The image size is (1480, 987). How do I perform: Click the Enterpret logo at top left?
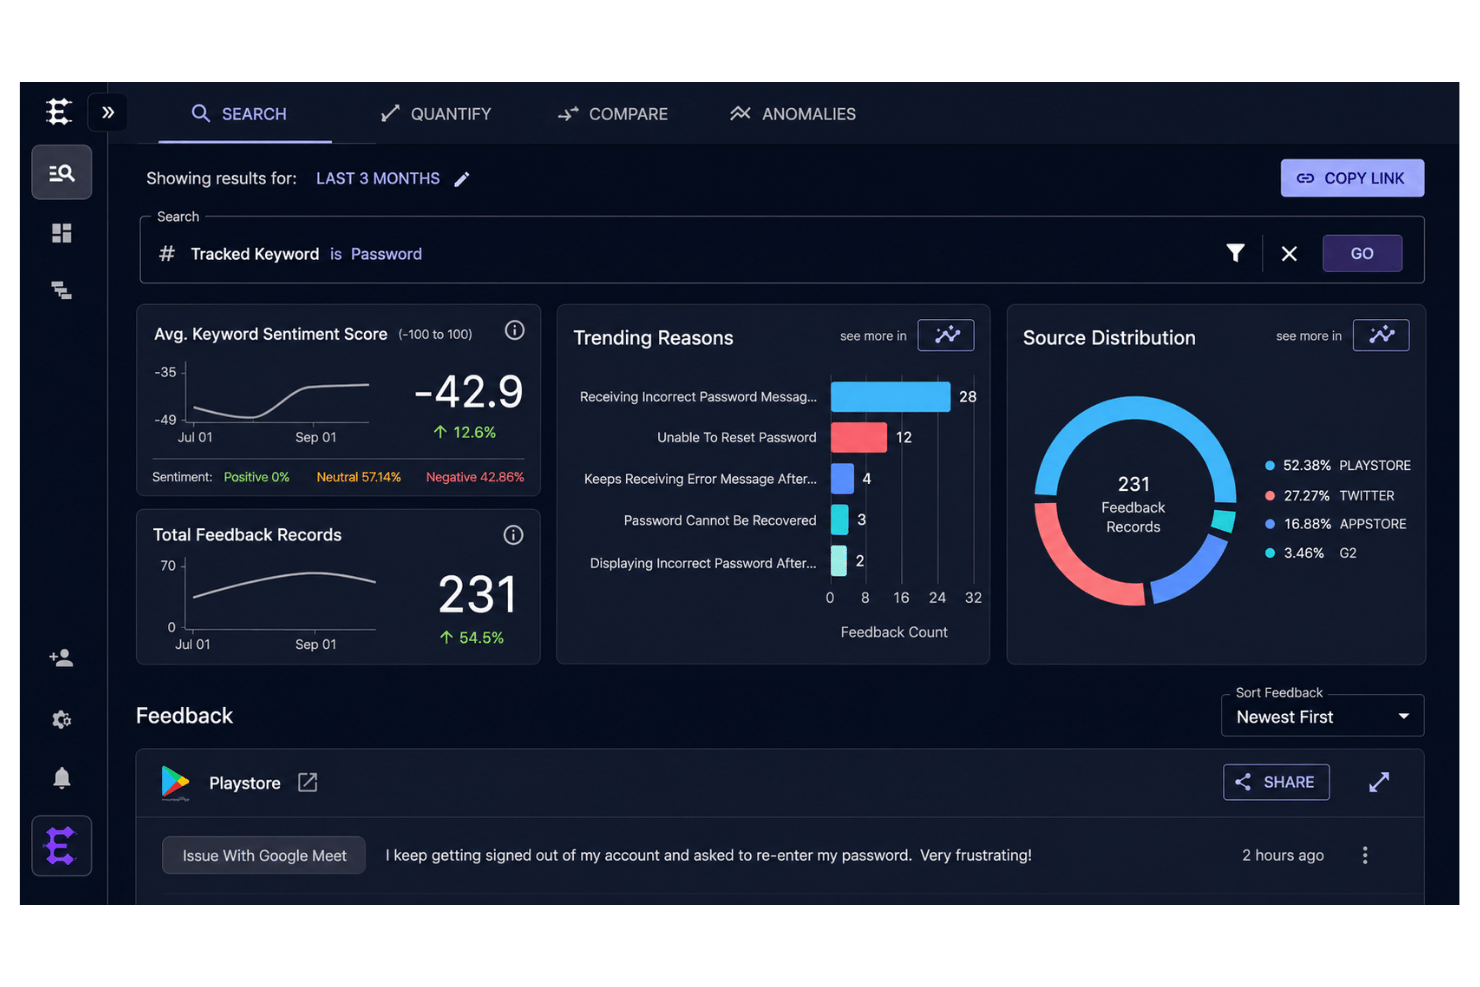[60, 112]
